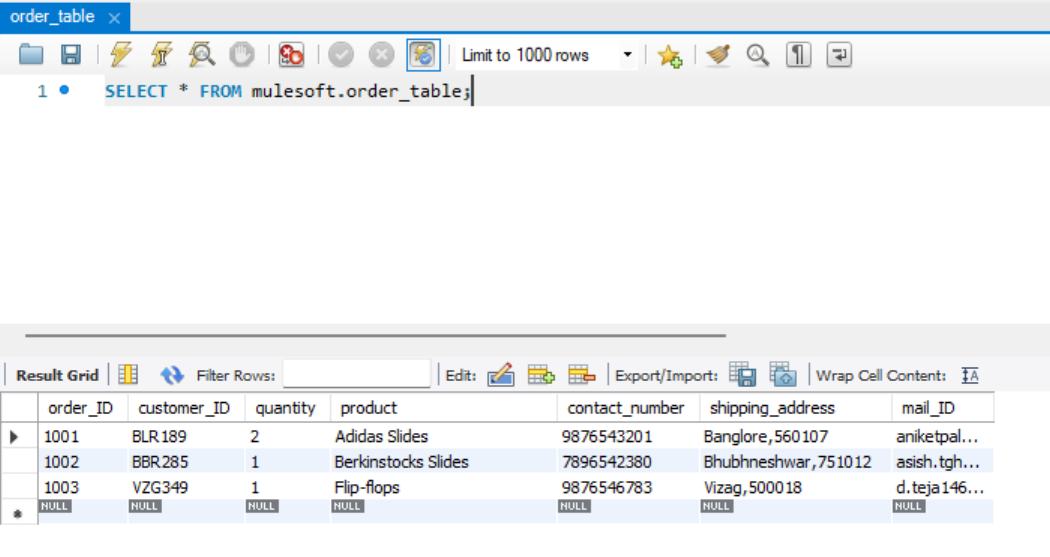
Task: Toggle wrap cell content icon
Action: pos(969,376)
